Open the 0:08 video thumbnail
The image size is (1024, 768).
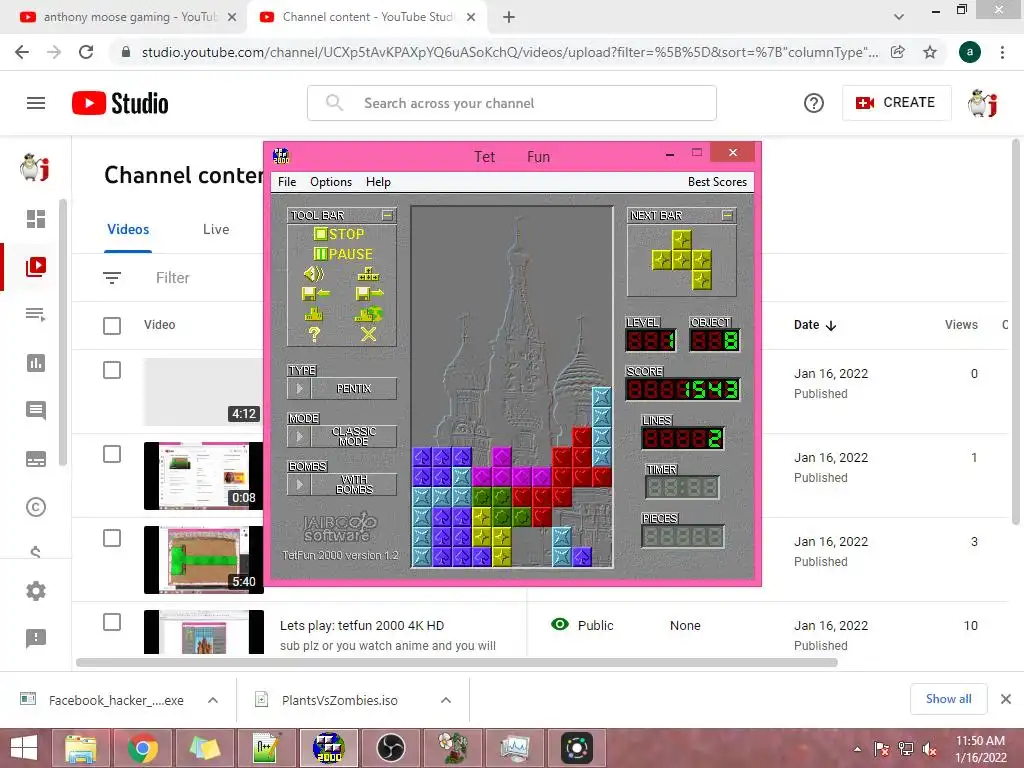pos(204,475)
